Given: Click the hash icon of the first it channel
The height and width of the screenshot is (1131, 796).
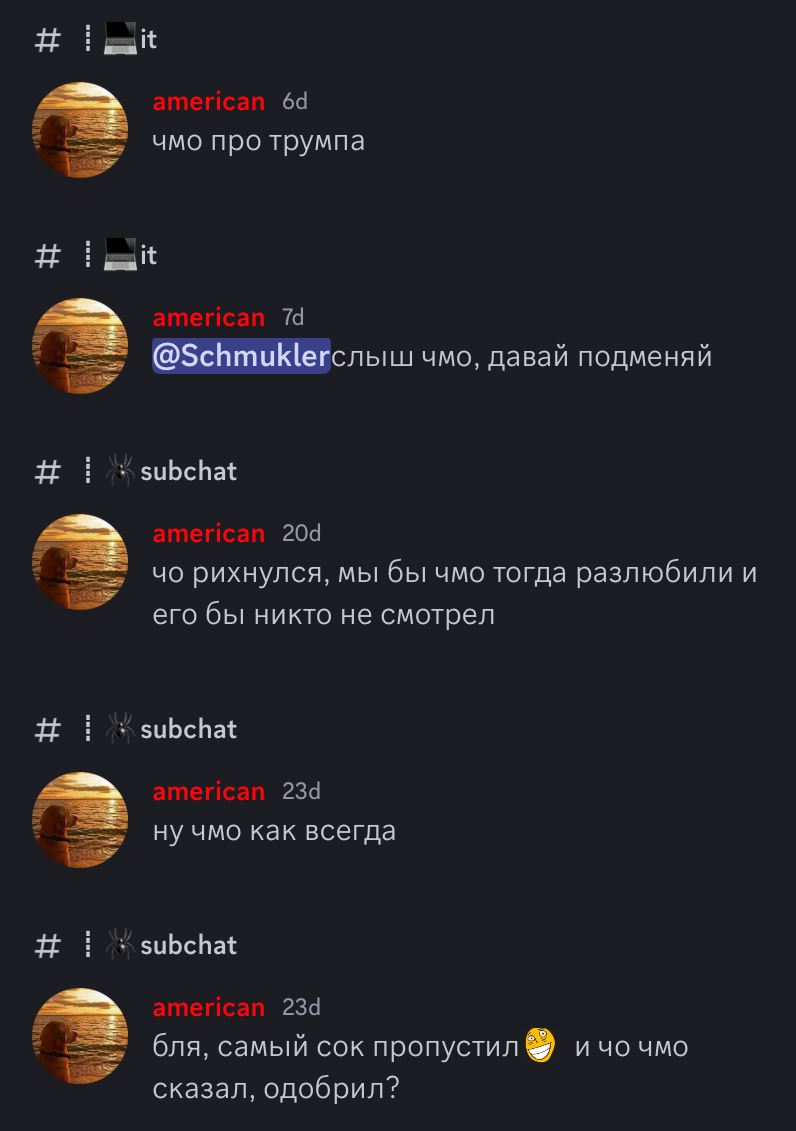Looking at the screenshot, I should pos(48,40).
